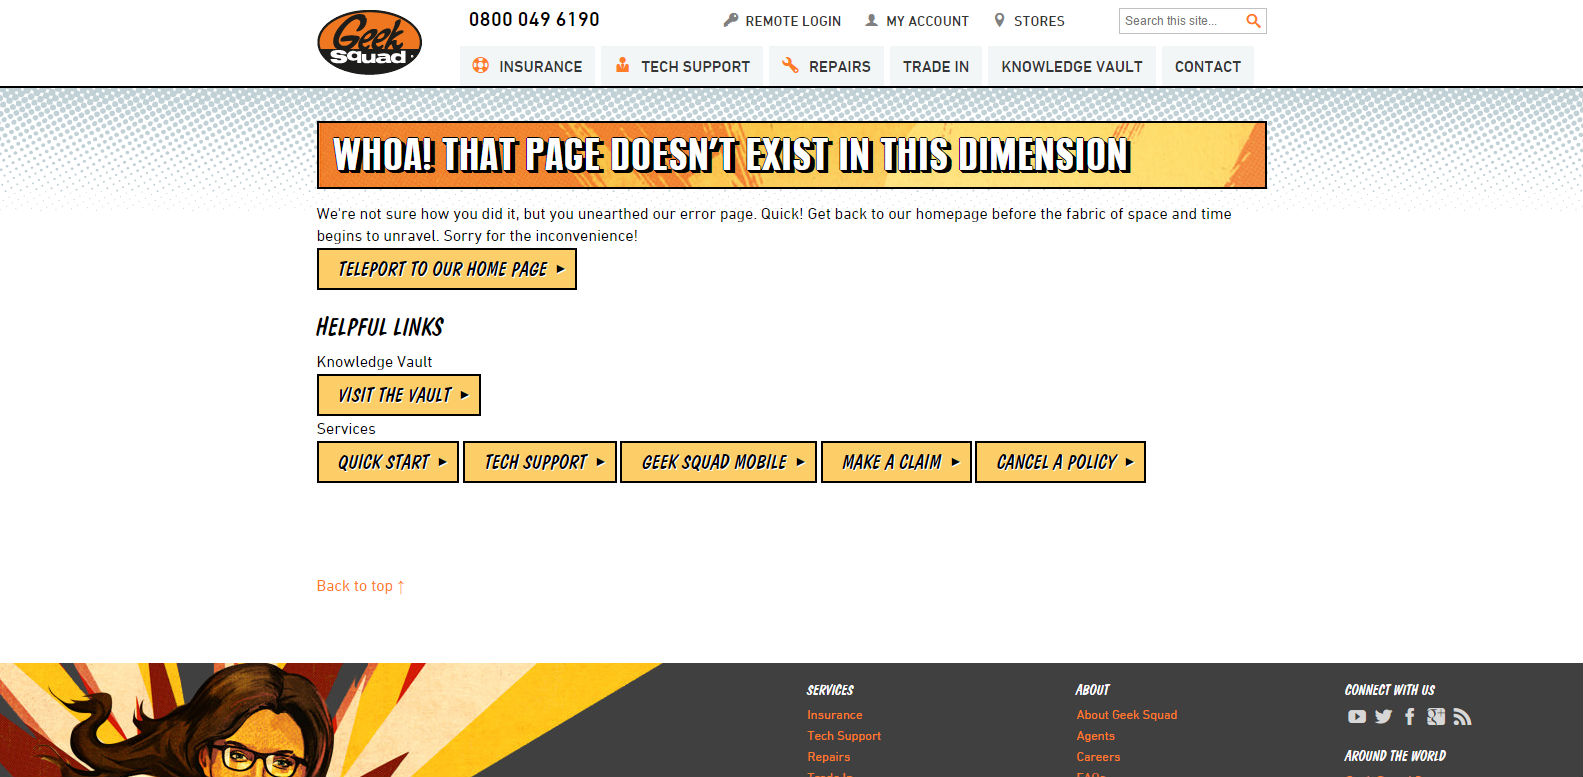1583x777 pixels.
Task: Open the footer Agents link
Action: tap(1096, 736)
